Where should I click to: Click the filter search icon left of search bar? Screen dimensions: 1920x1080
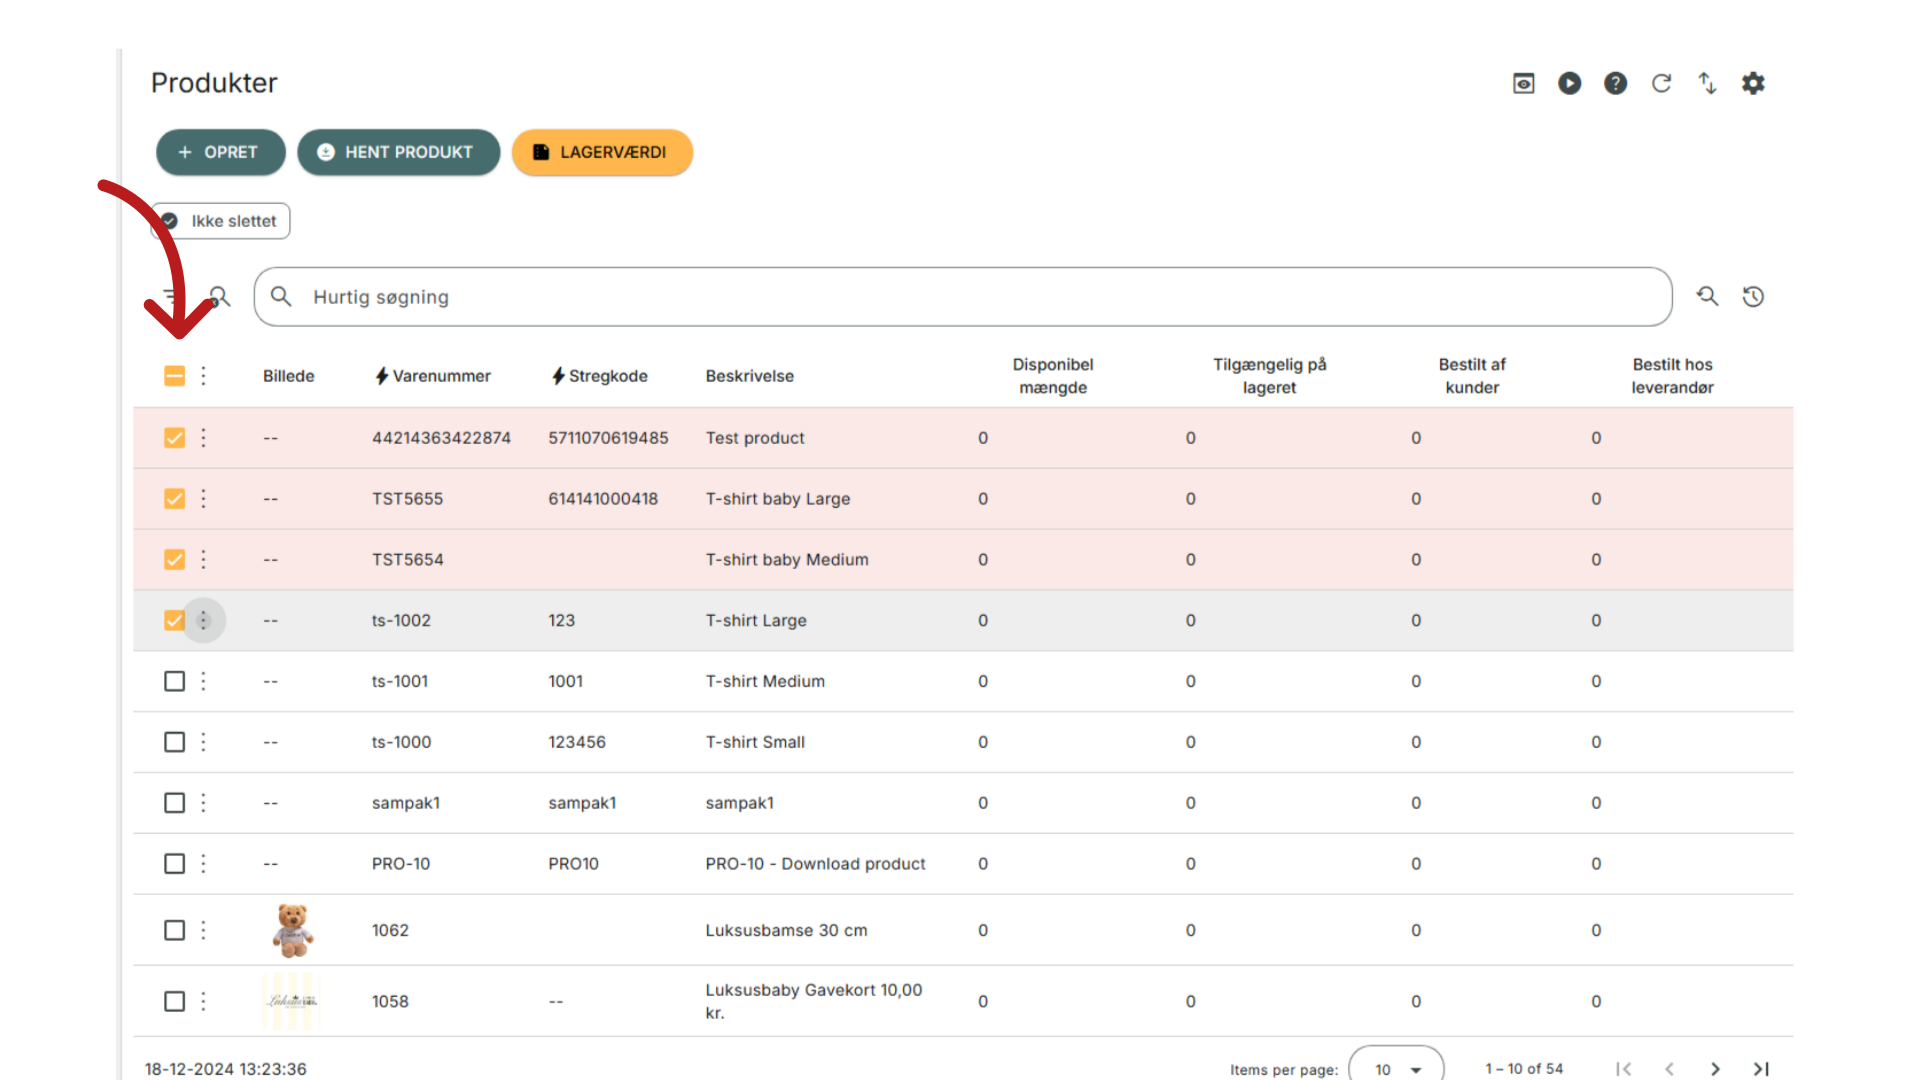[219, 296]
